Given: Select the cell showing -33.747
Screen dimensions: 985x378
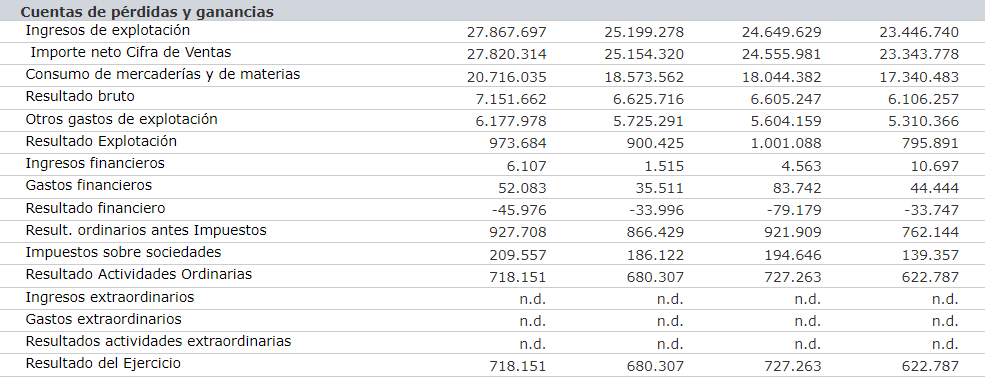Looking at the screenshot, I should tap(932, 210).
